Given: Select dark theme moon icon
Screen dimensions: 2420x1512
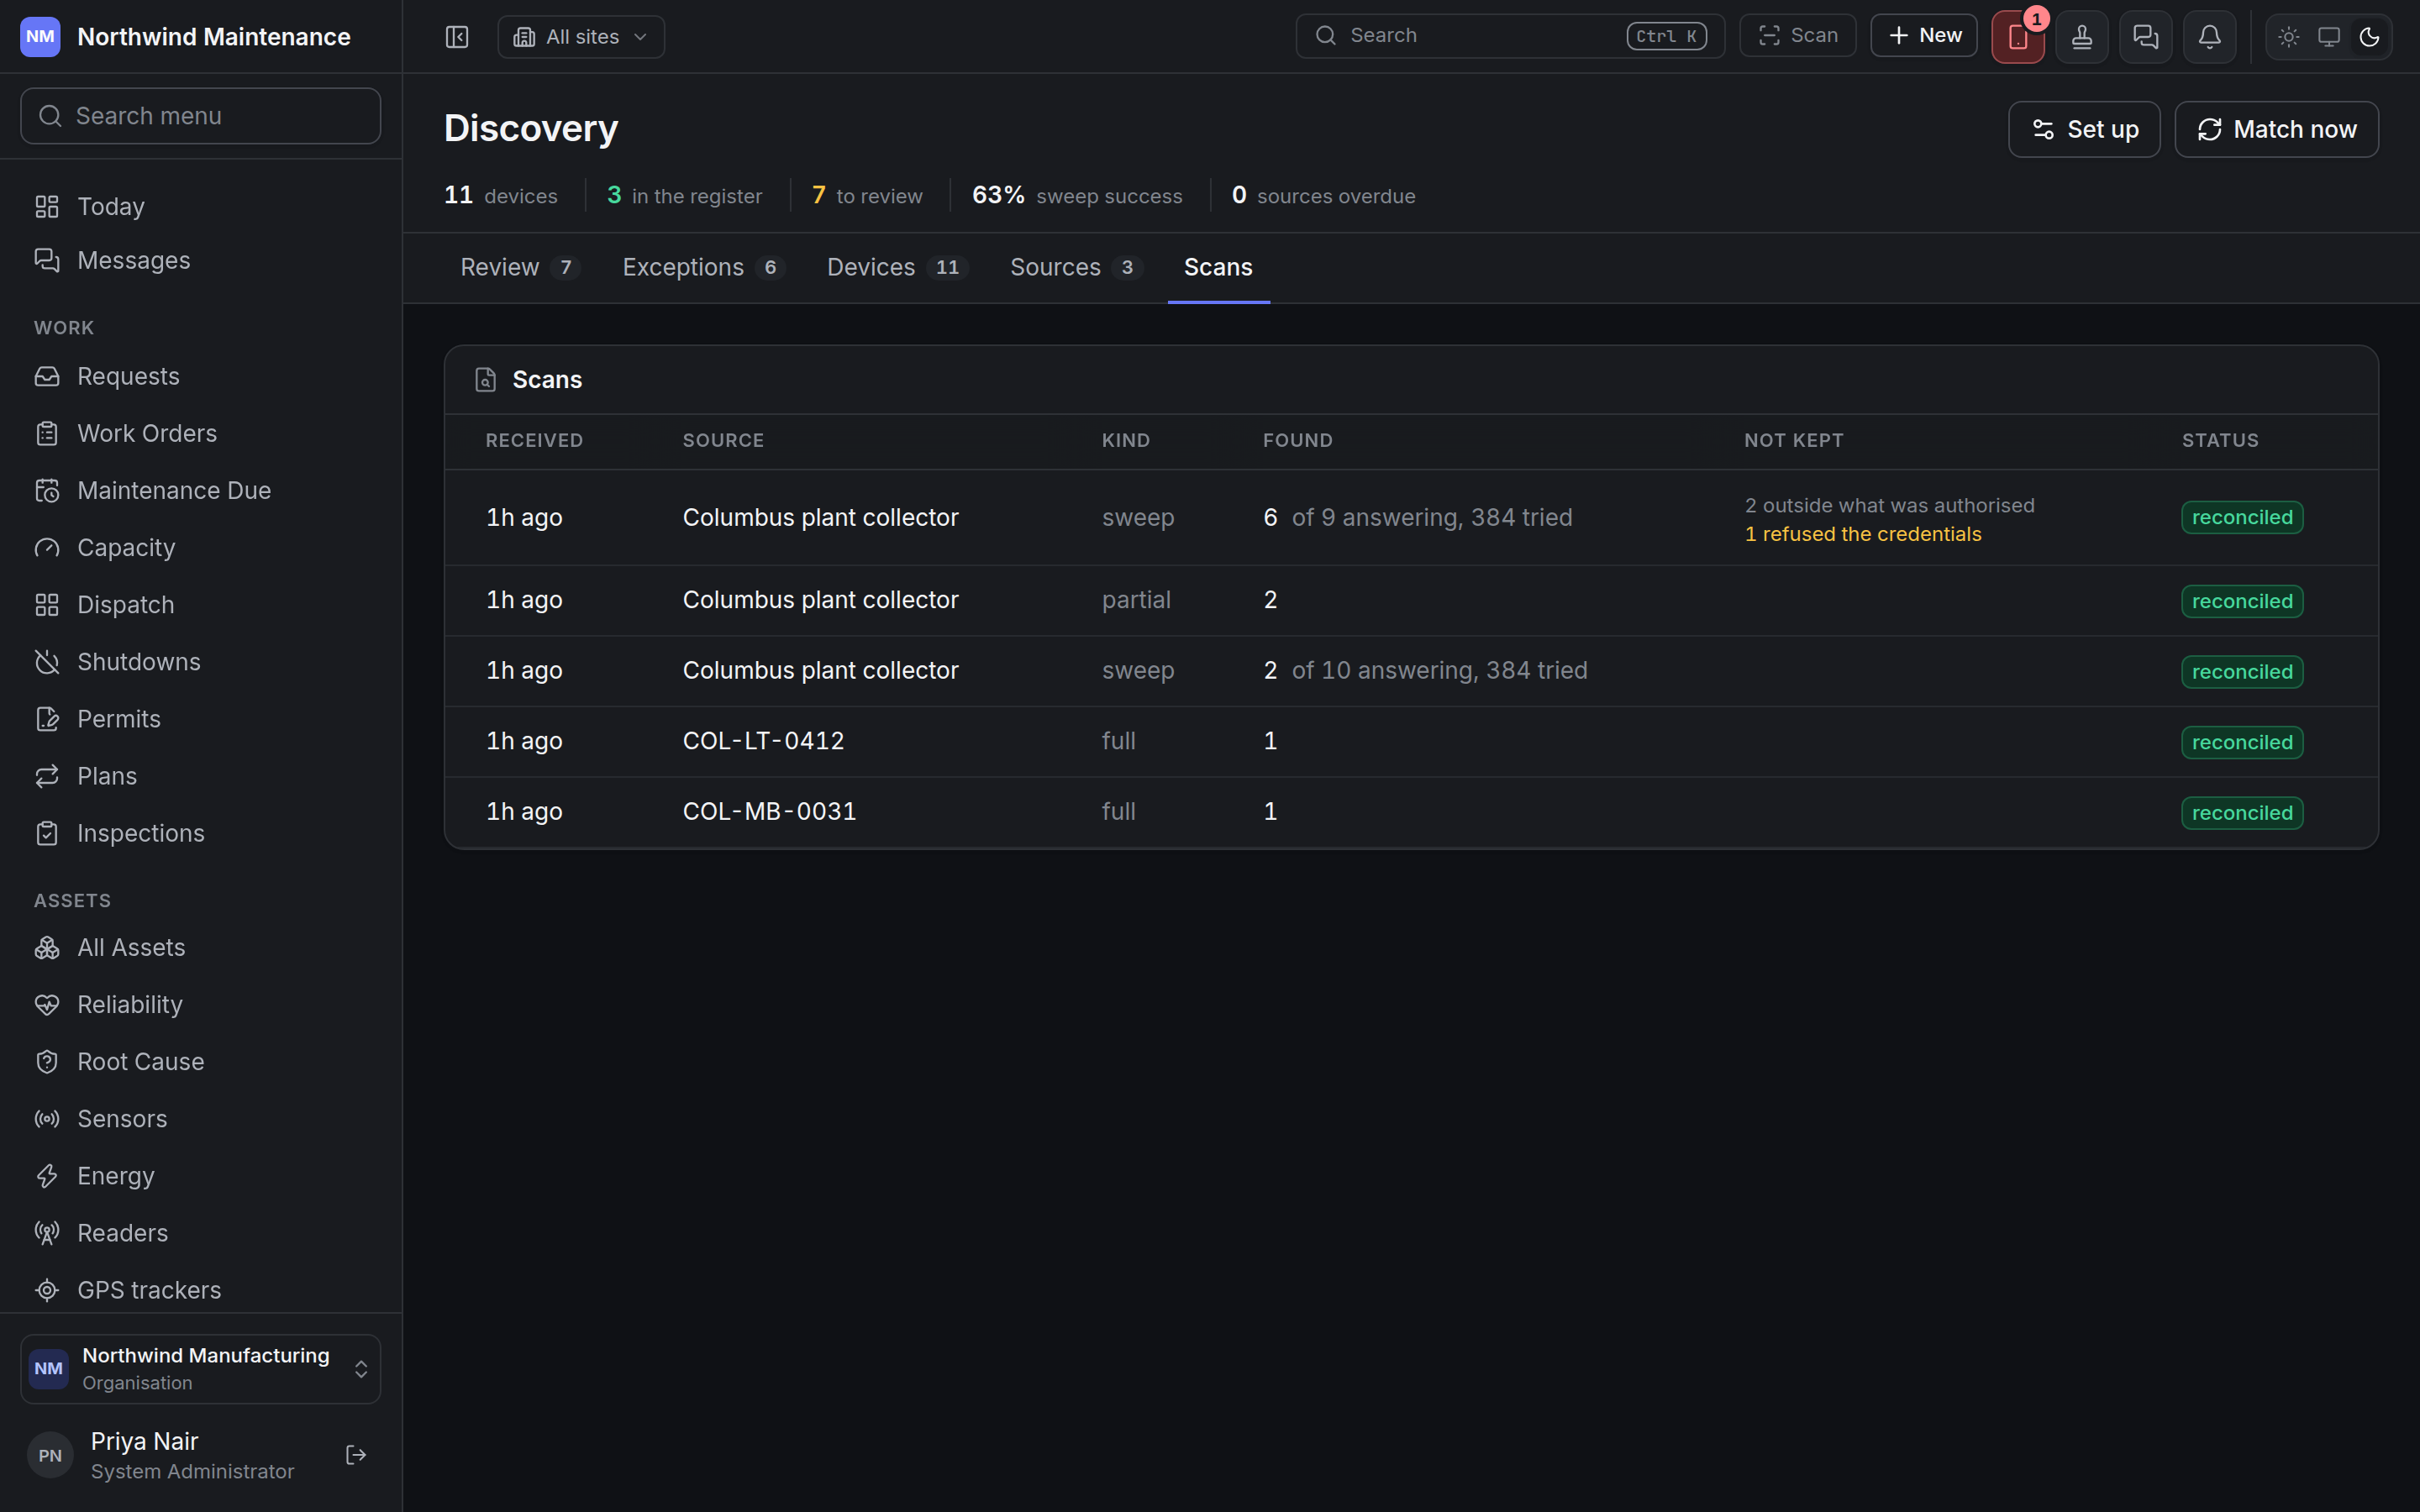Looking at the screenshot, I should pos(2369,37).
